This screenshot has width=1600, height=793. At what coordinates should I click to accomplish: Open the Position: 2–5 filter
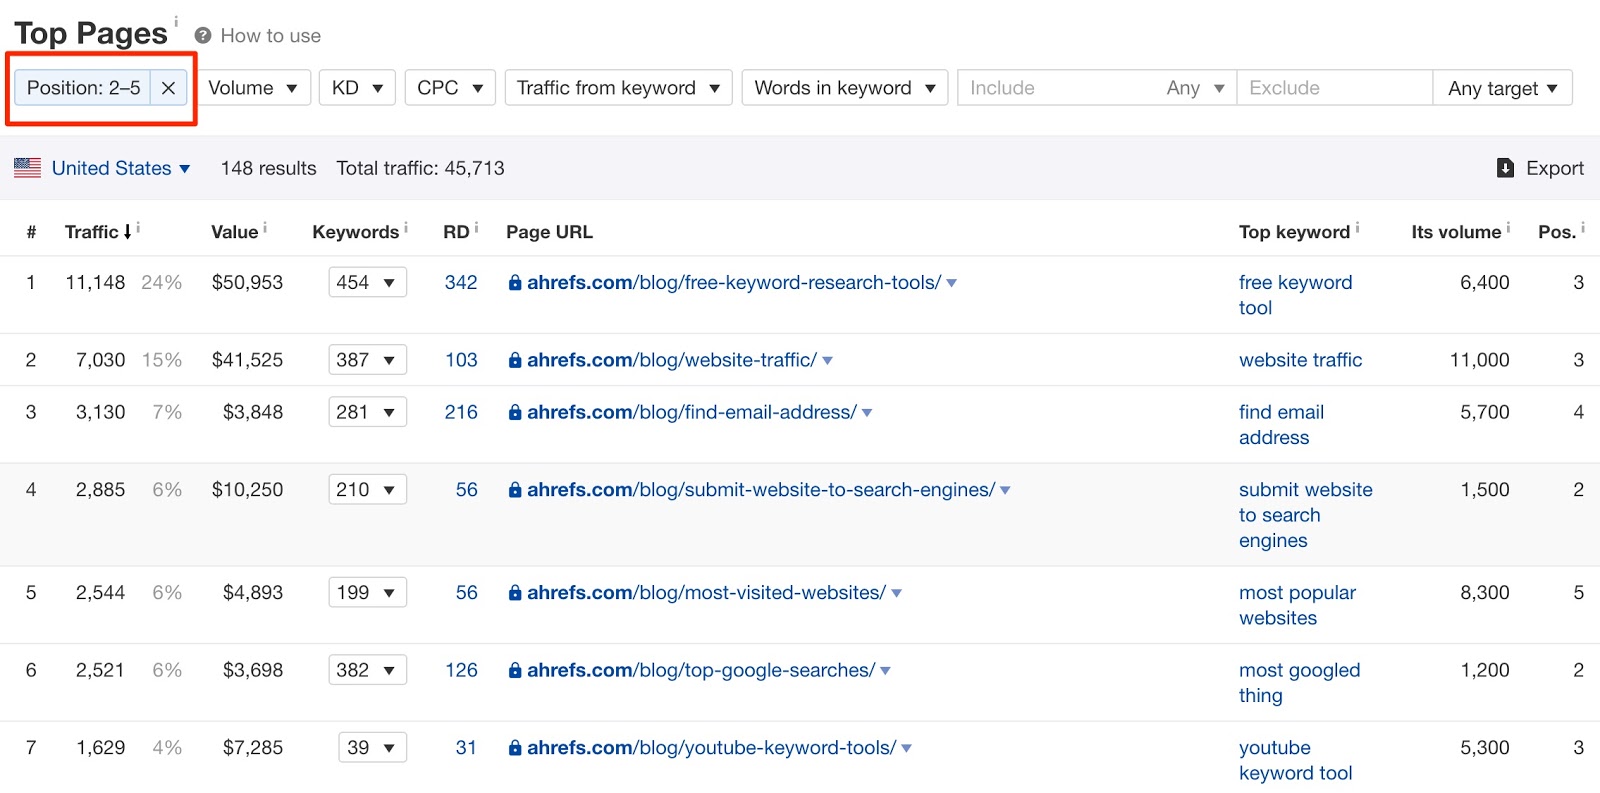click(x=83, y=88)
